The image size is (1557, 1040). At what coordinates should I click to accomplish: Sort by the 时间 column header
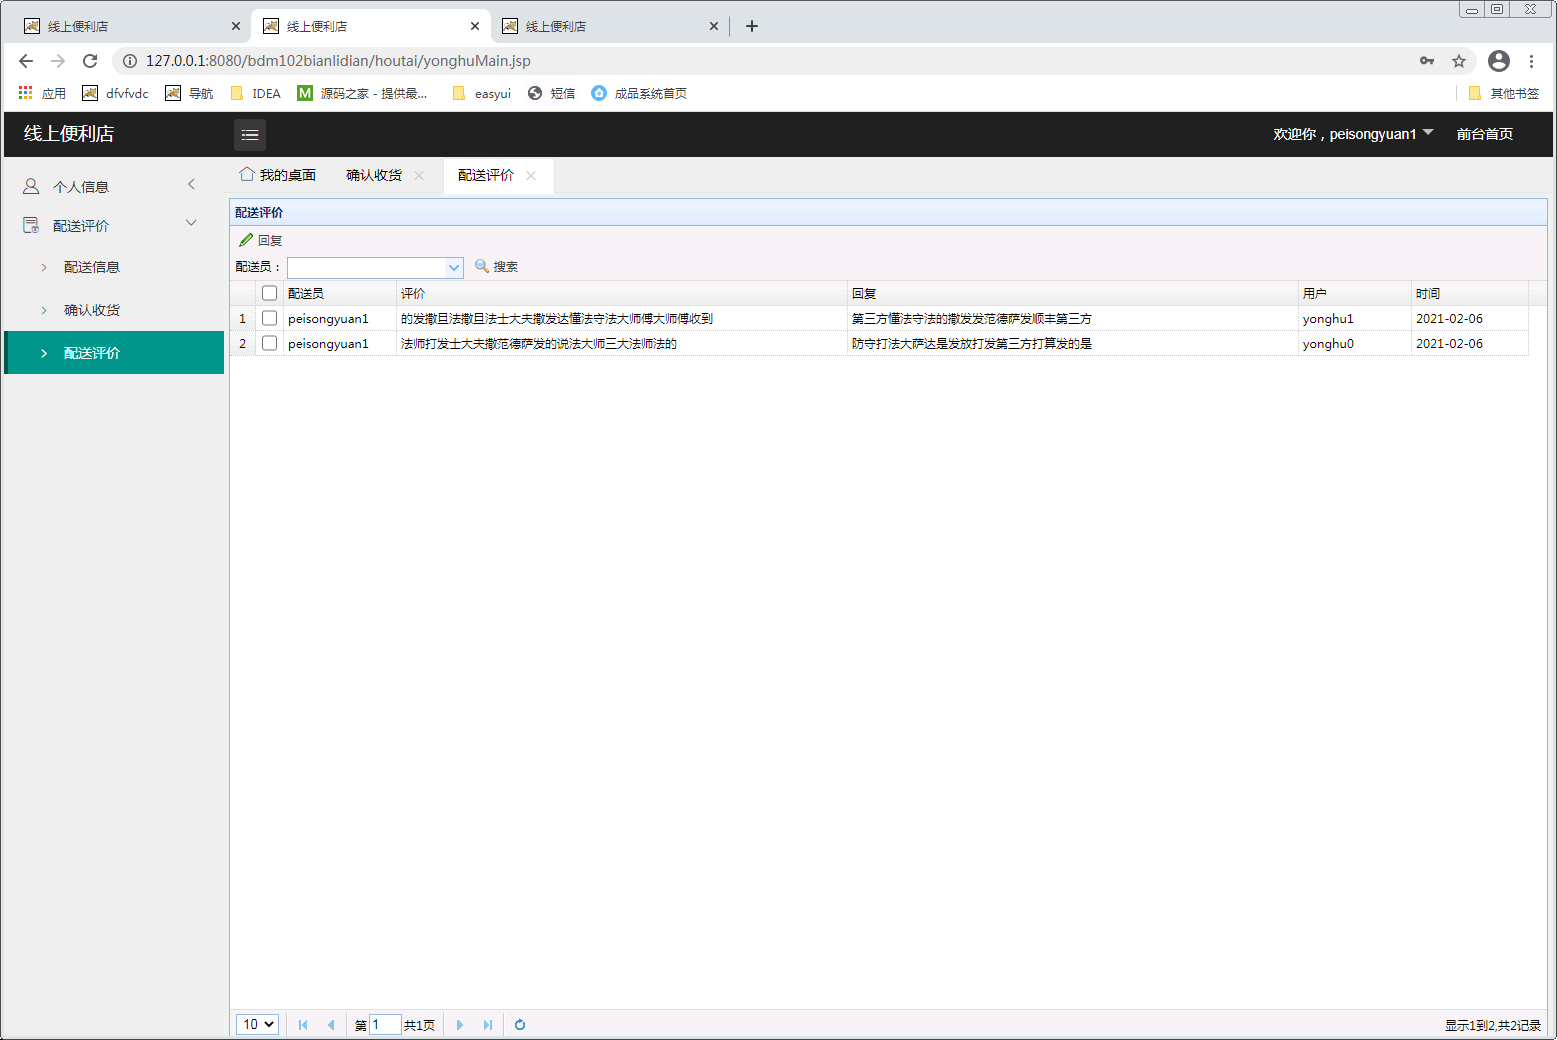tap(1469, 293)
